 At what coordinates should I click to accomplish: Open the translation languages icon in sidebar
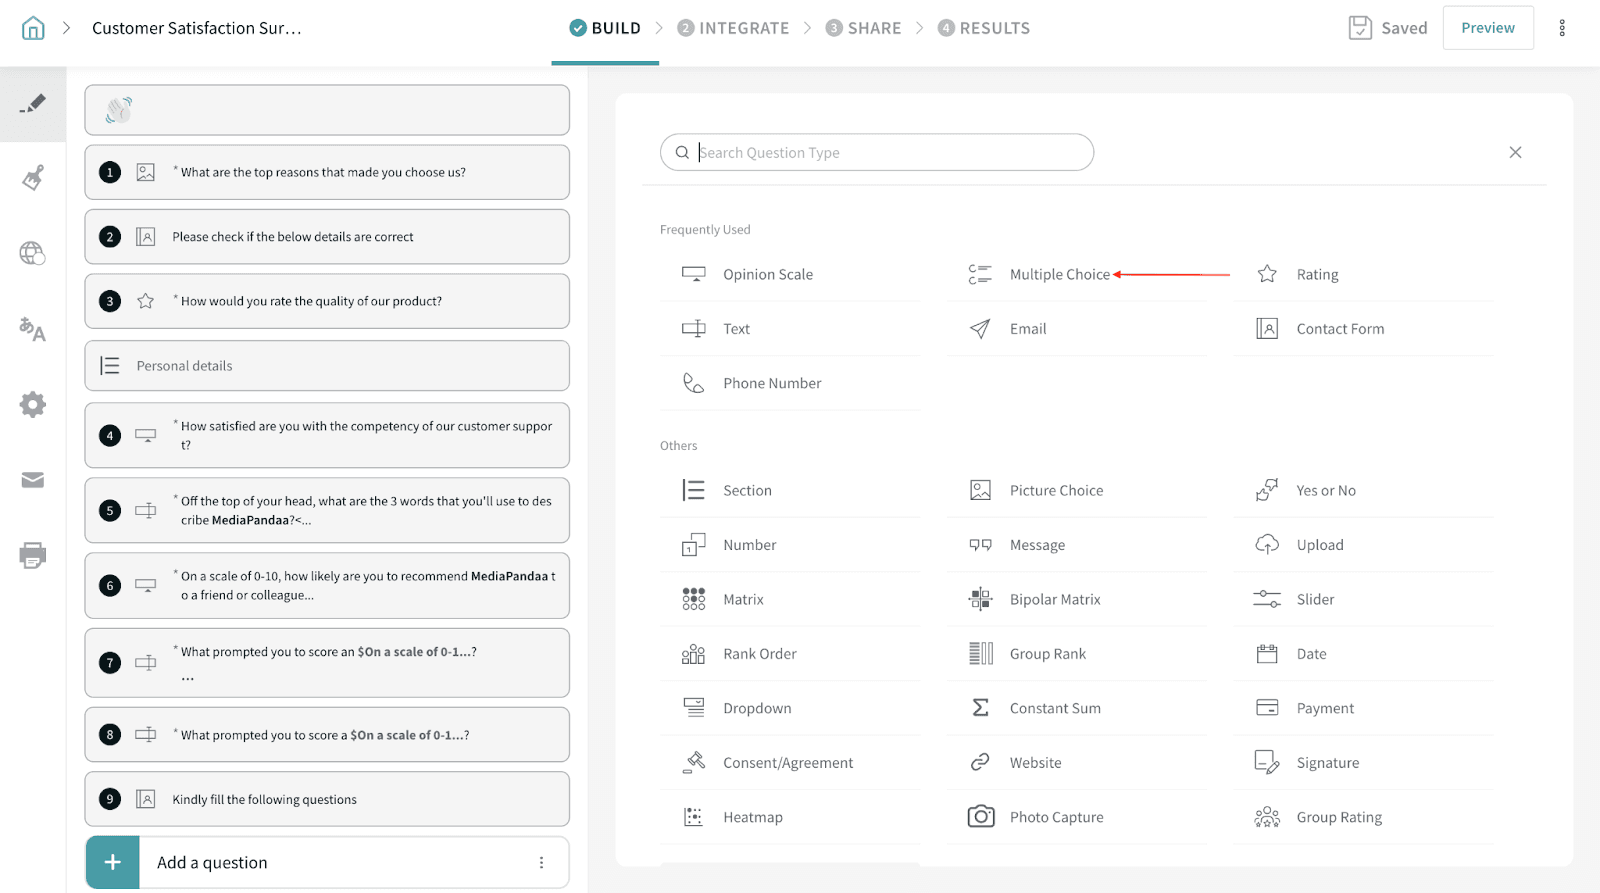[33, 329]
